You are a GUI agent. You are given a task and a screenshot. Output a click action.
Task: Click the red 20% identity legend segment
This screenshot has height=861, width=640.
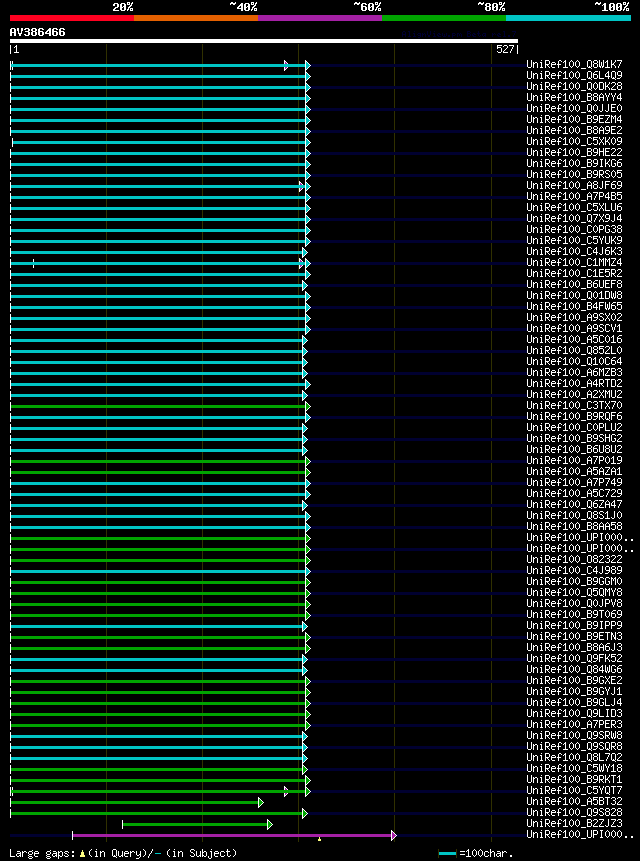tap(72, 18)
